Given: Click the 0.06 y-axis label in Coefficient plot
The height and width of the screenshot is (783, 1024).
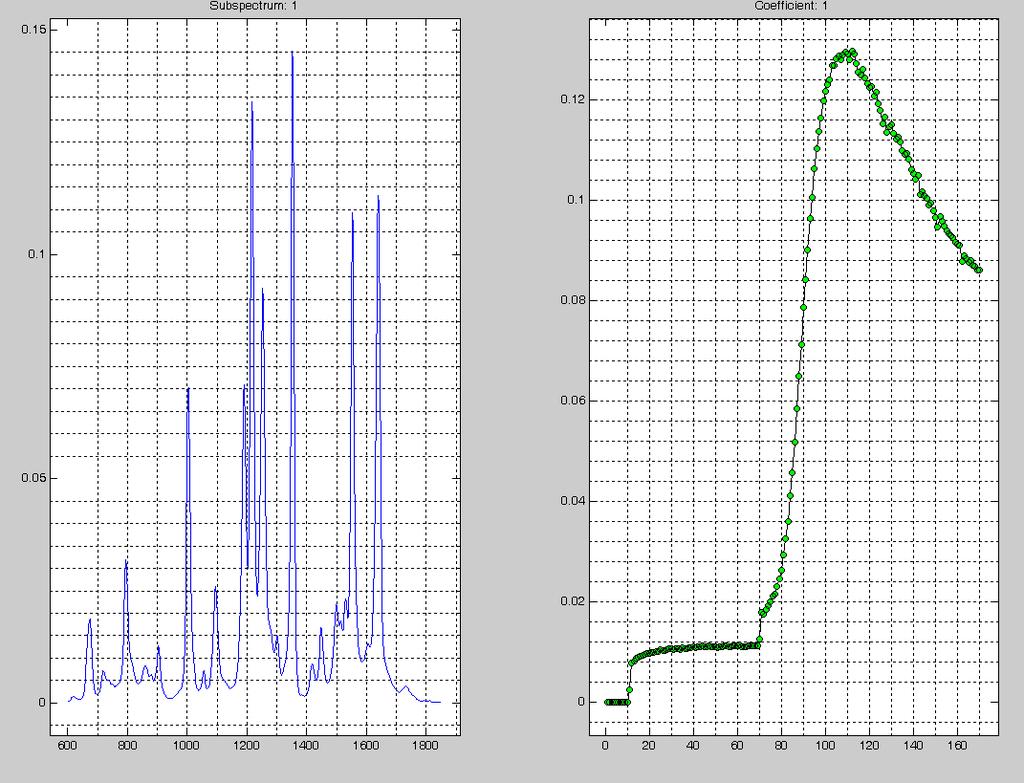Looking at the screenshot, I should (572, 400).
